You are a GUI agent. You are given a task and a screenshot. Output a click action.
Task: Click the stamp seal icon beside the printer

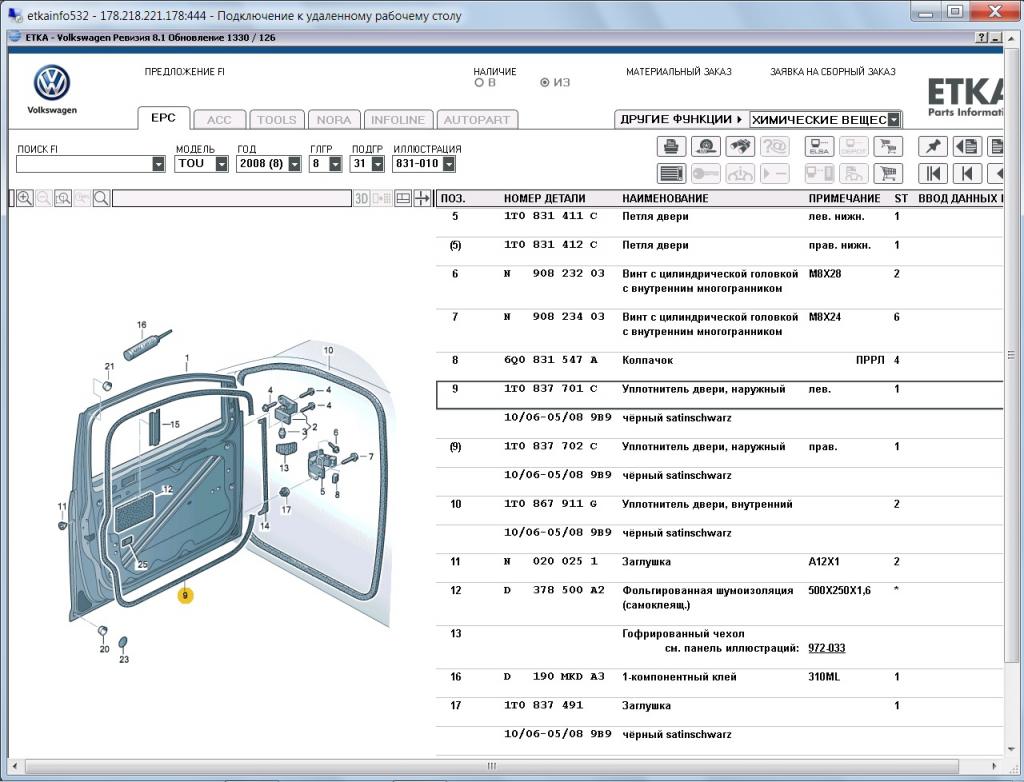tap(705, 146)
